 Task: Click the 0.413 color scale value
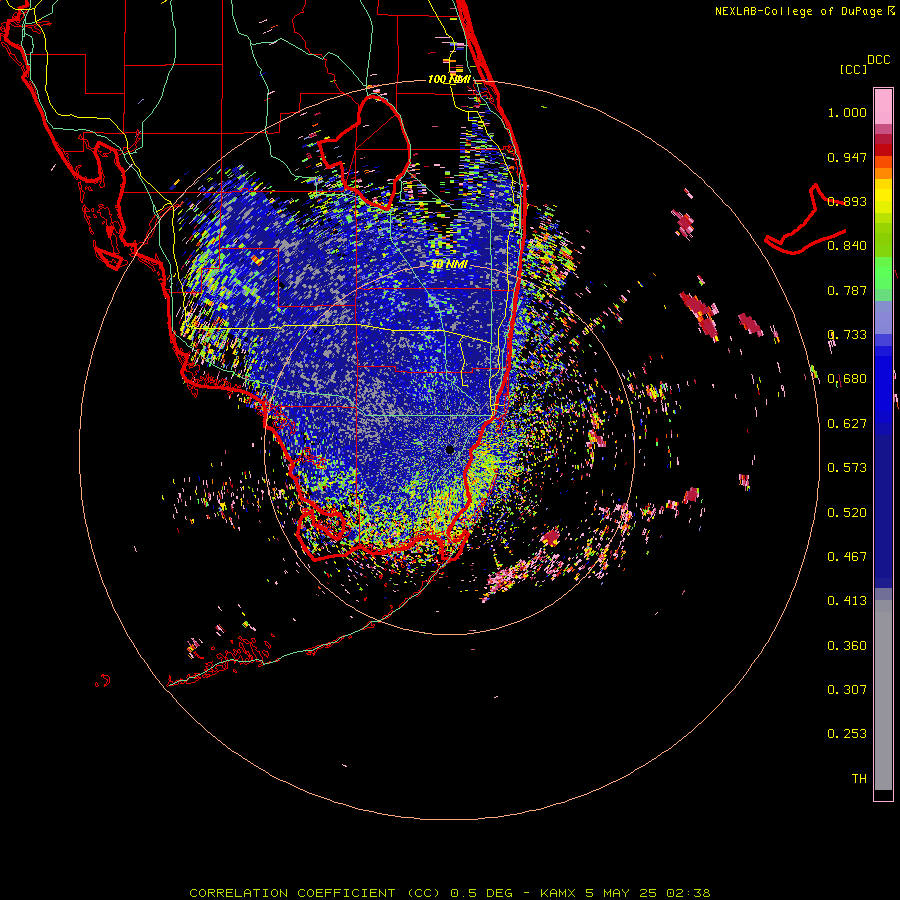(x=847, y=601)
